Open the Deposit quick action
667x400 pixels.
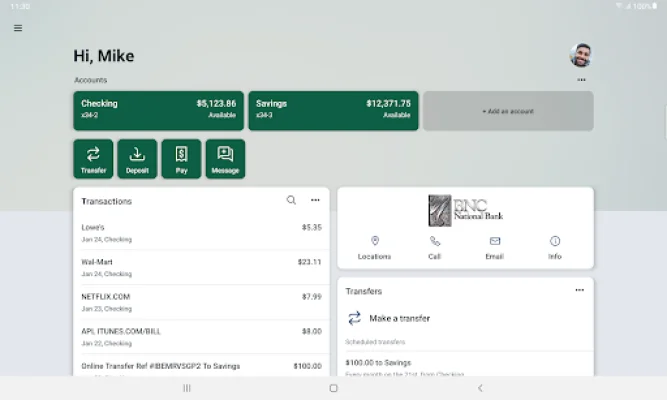coord(137,159)
